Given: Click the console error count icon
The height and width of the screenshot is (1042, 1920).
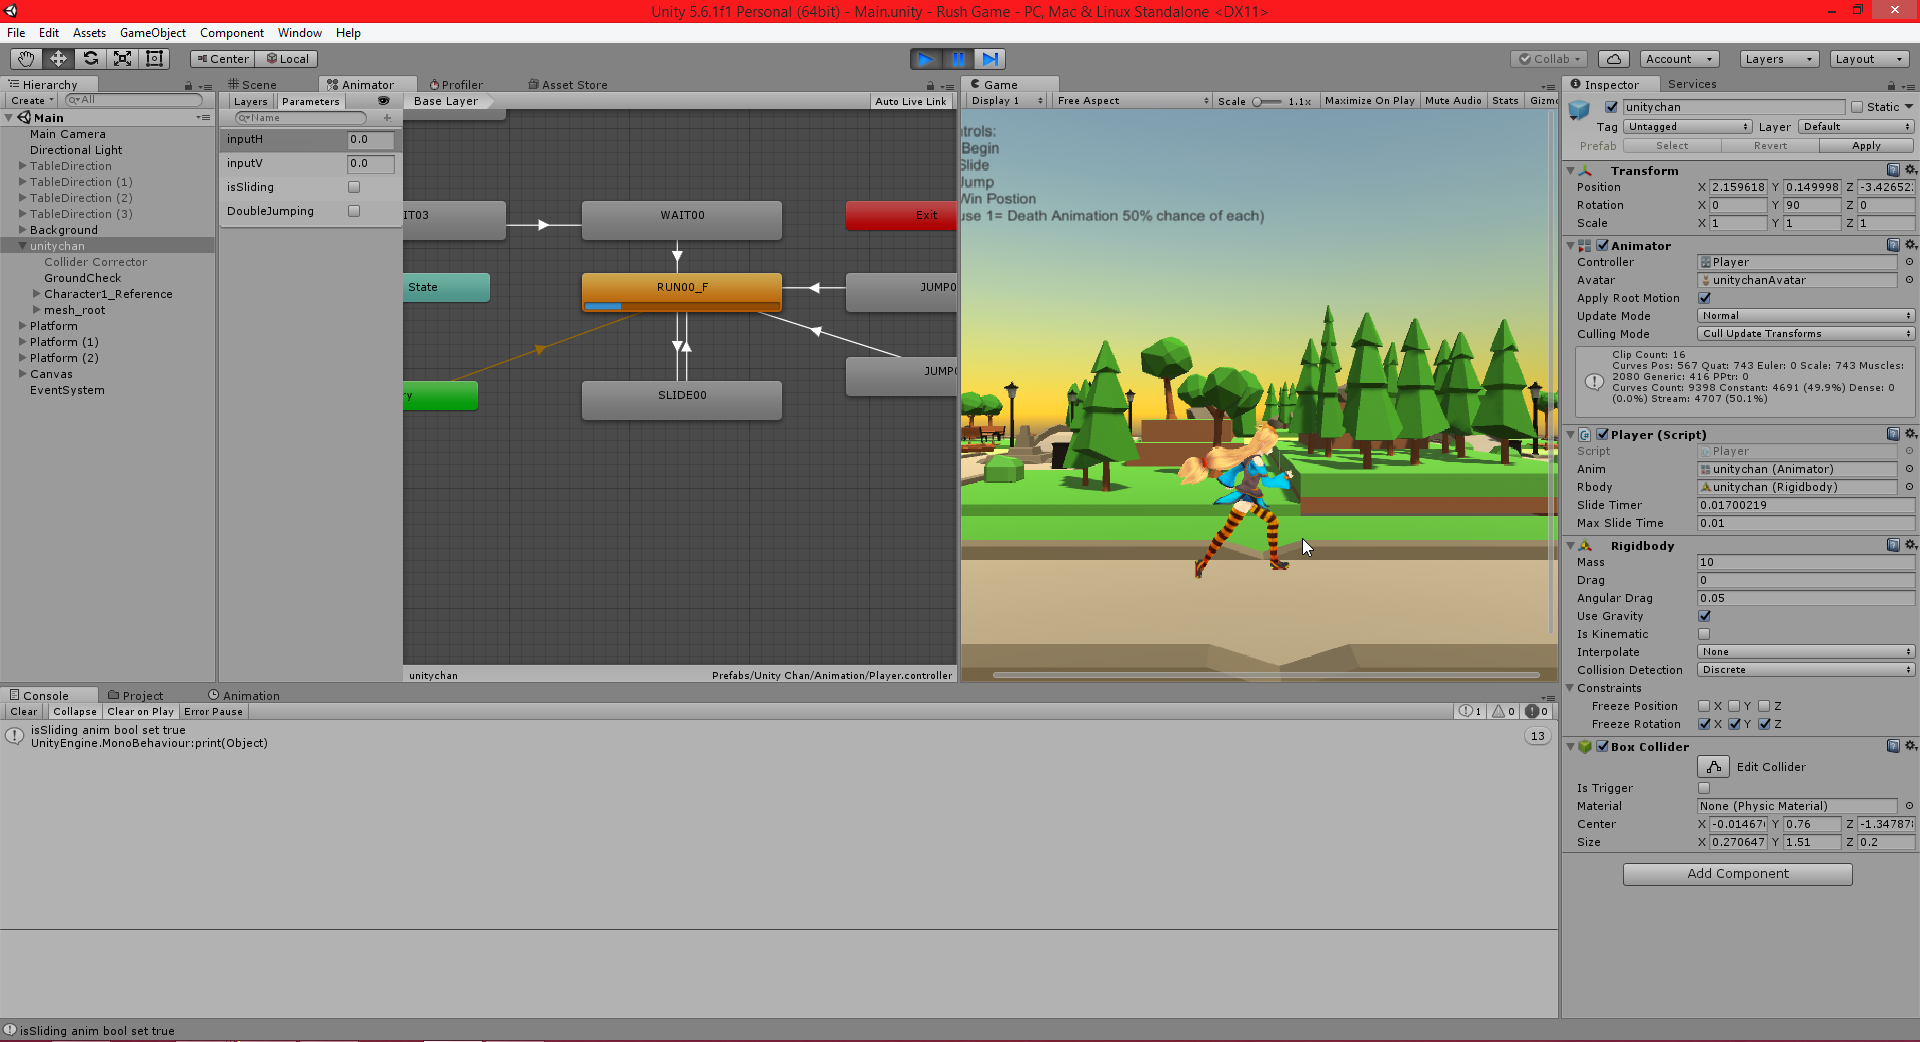Looking at the screenshot, I should (x=1537, y=712).
